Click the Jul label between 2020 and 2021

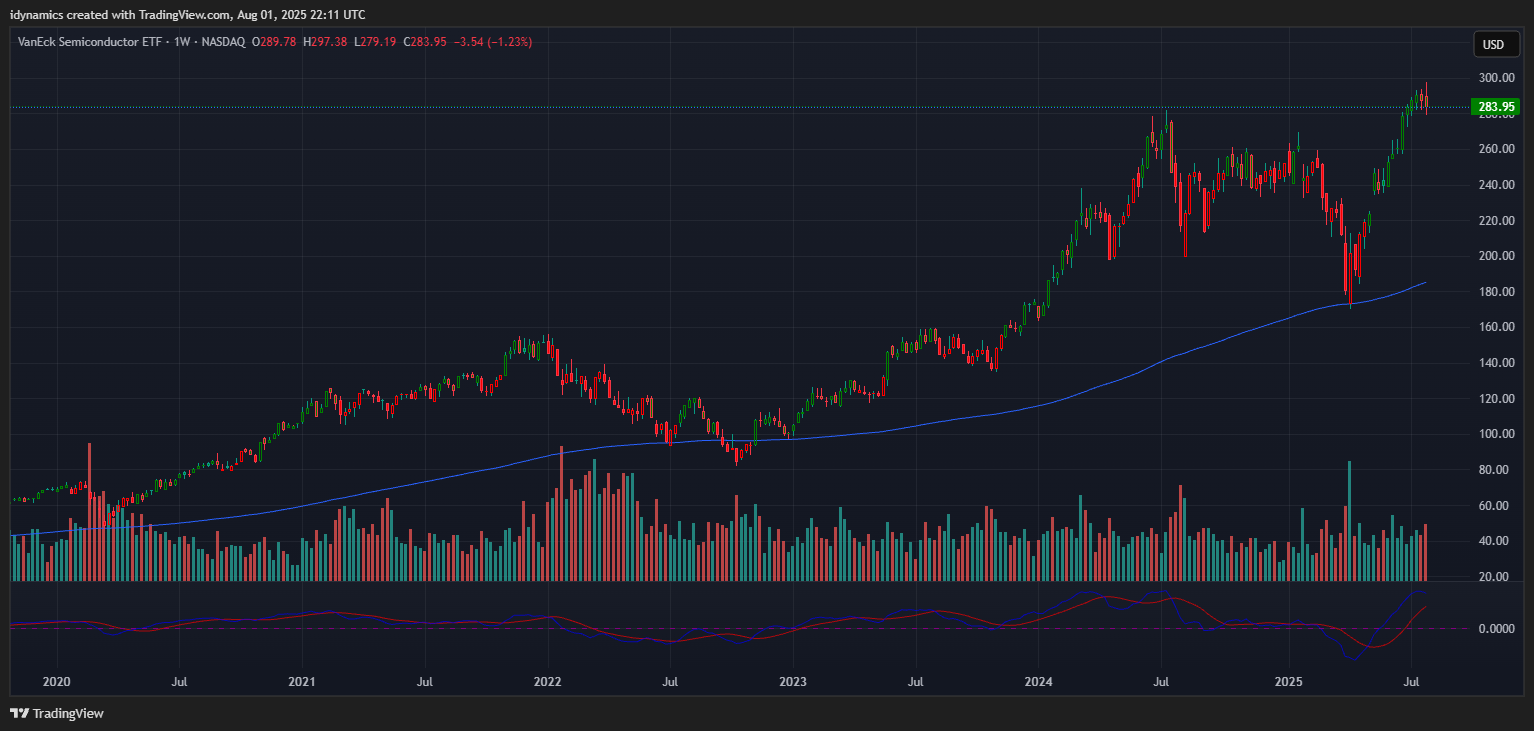(x=180, y=681)
